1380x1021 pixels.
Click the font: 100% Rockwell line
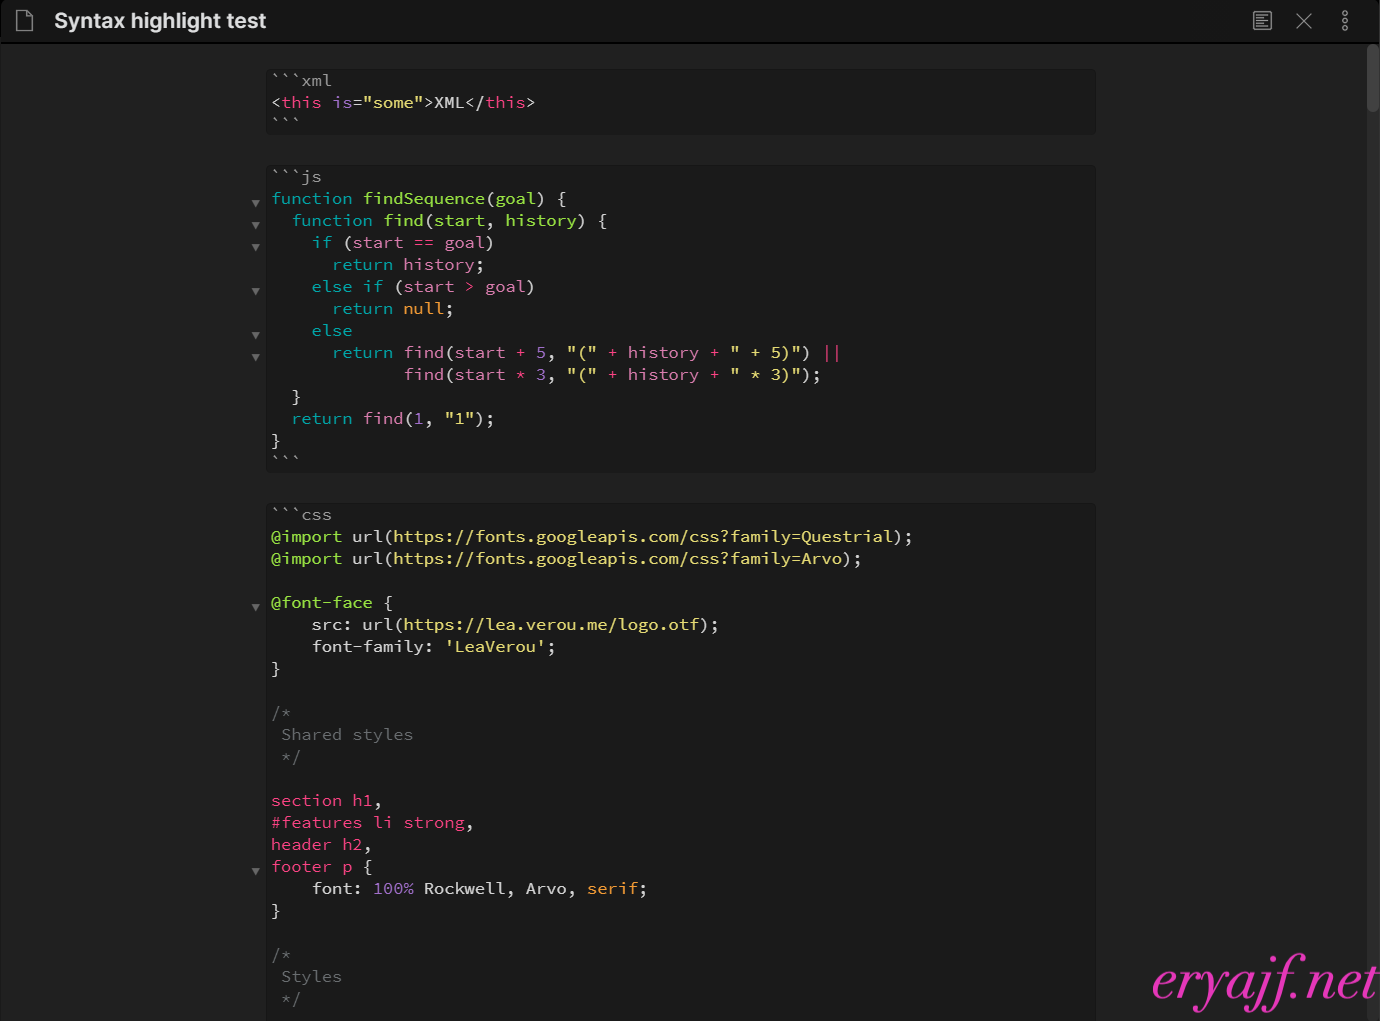tap(480, 889)
